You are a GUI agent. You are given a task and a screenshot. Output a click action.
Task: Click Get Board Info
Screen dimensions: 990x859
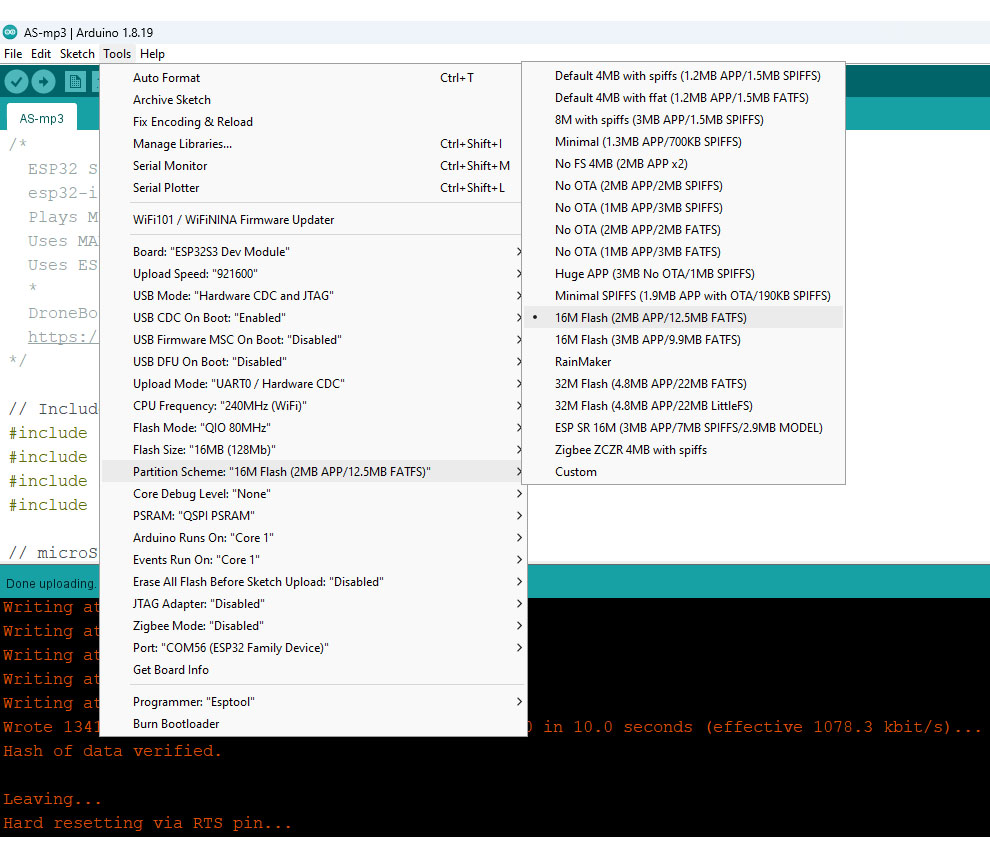pos(171,670)
